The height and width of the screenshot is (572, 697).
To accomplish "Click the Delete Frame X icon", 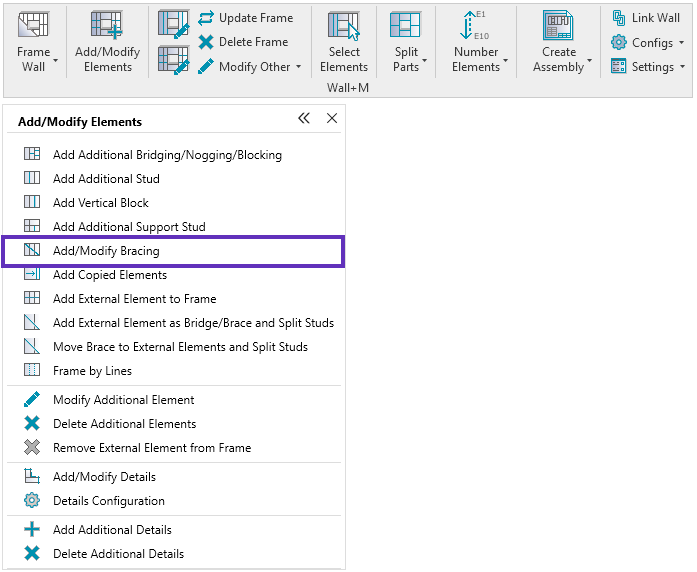I will [206, 42].
